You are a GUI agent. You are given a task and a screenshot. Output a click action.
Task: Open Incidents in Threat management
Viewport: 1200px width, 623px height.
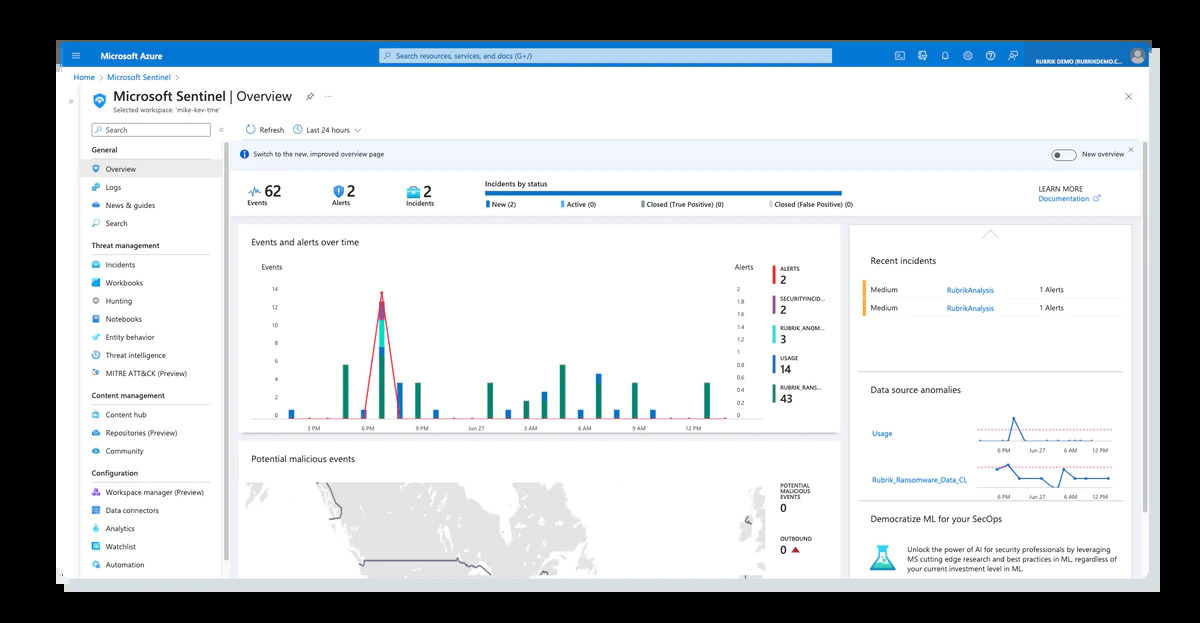click(120, 265)
